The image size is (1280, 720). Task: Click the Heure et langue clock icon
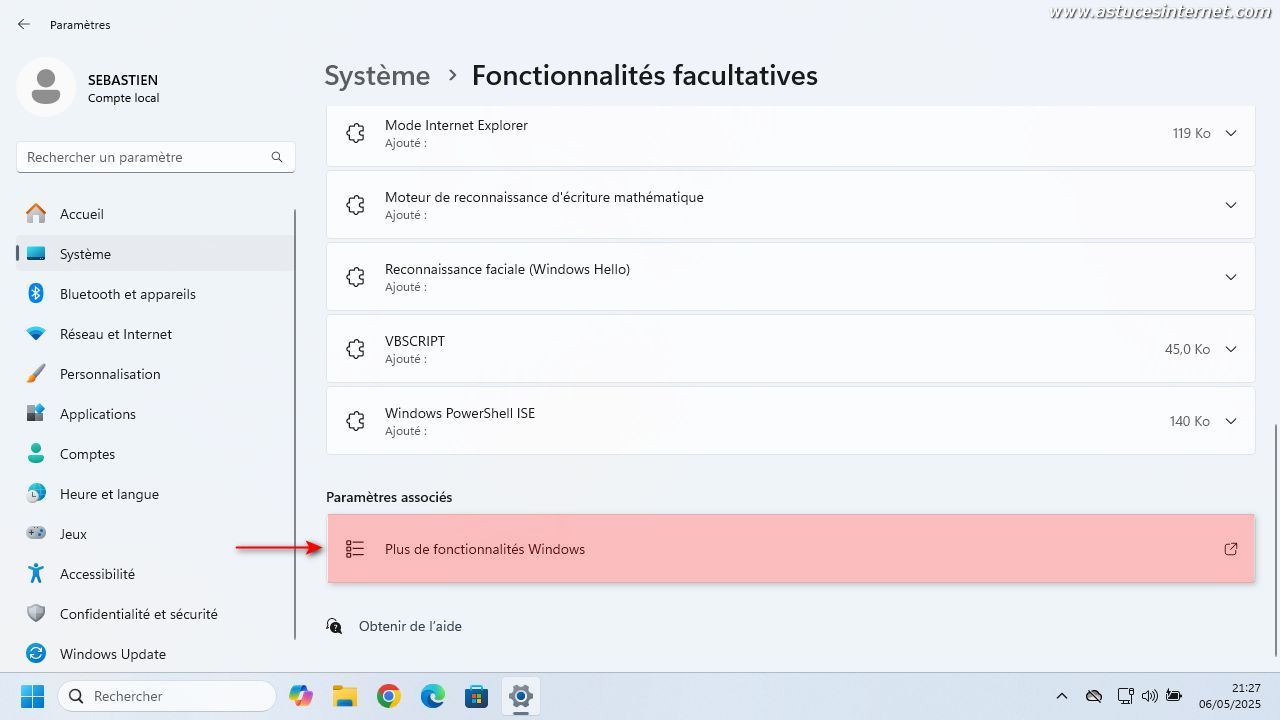pos(36,494)
